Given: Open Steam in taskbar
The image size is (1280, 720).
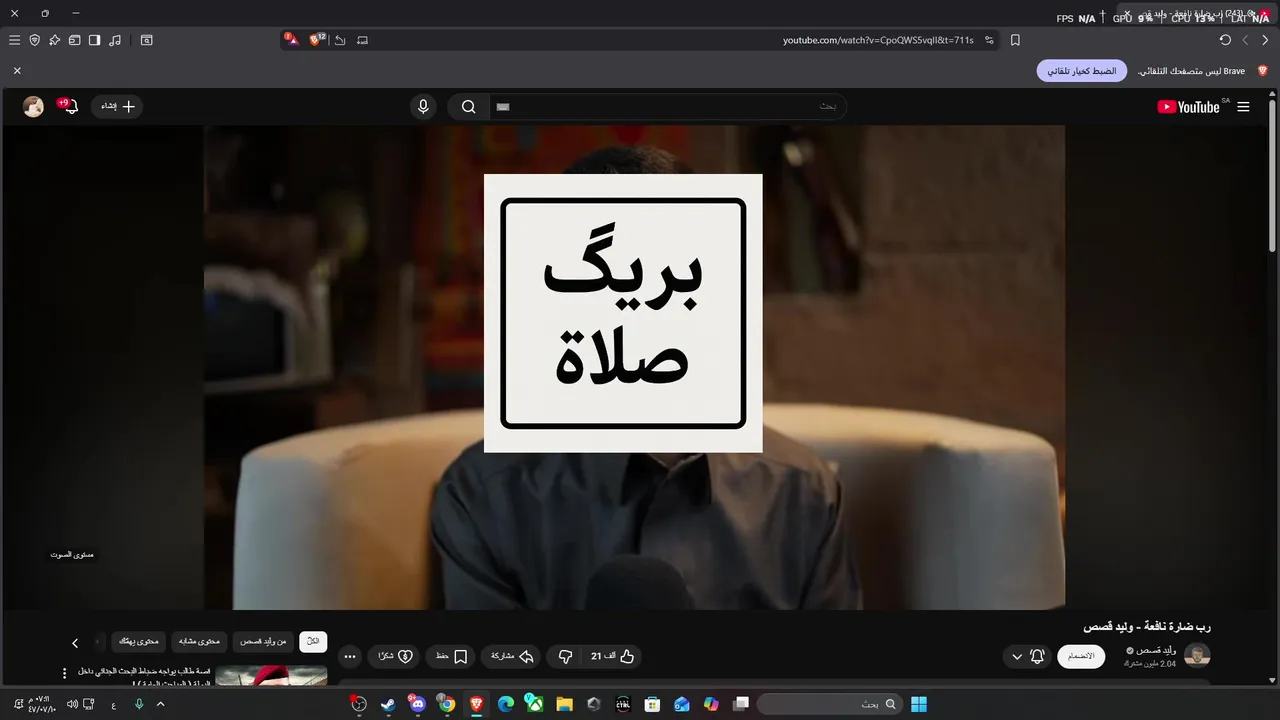Looking at the screenshot, I should click(x=388, y=704).
